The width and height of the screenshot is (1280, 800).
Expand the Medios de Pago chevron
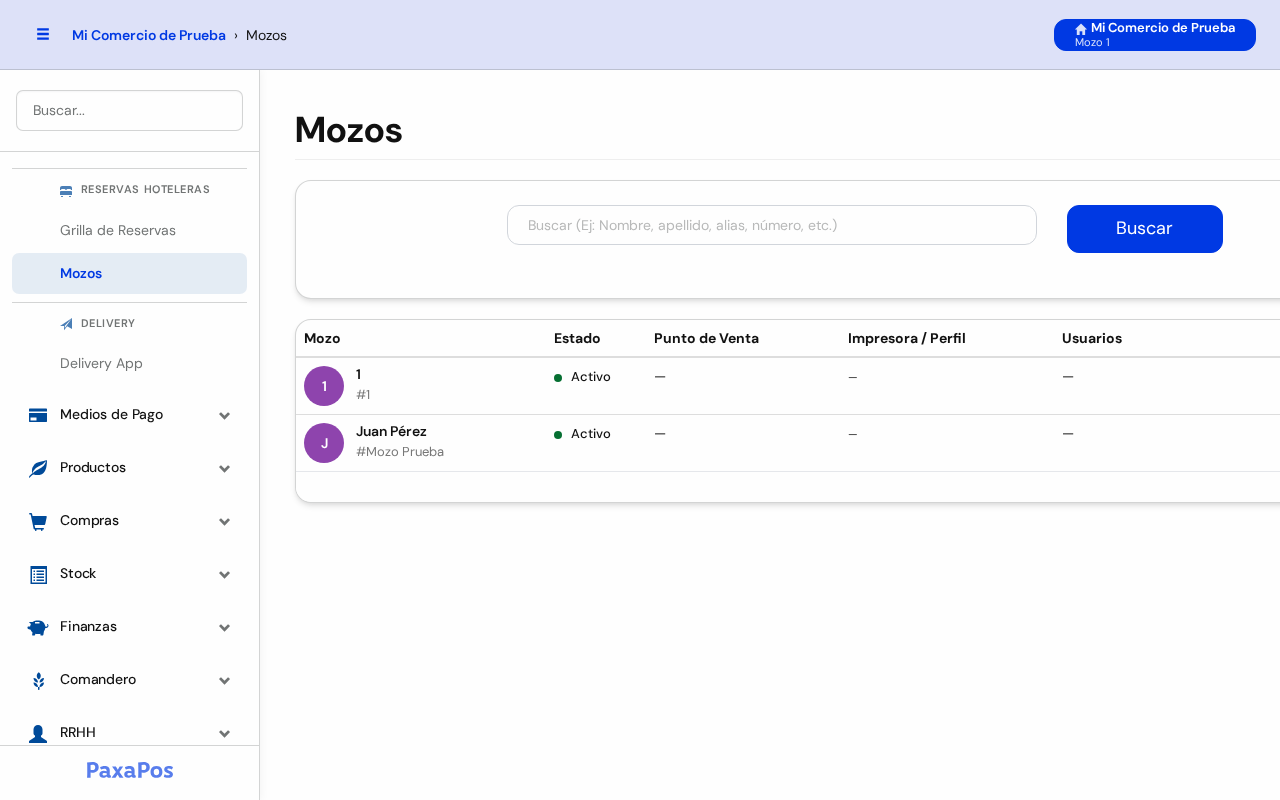tap(225, 415)
